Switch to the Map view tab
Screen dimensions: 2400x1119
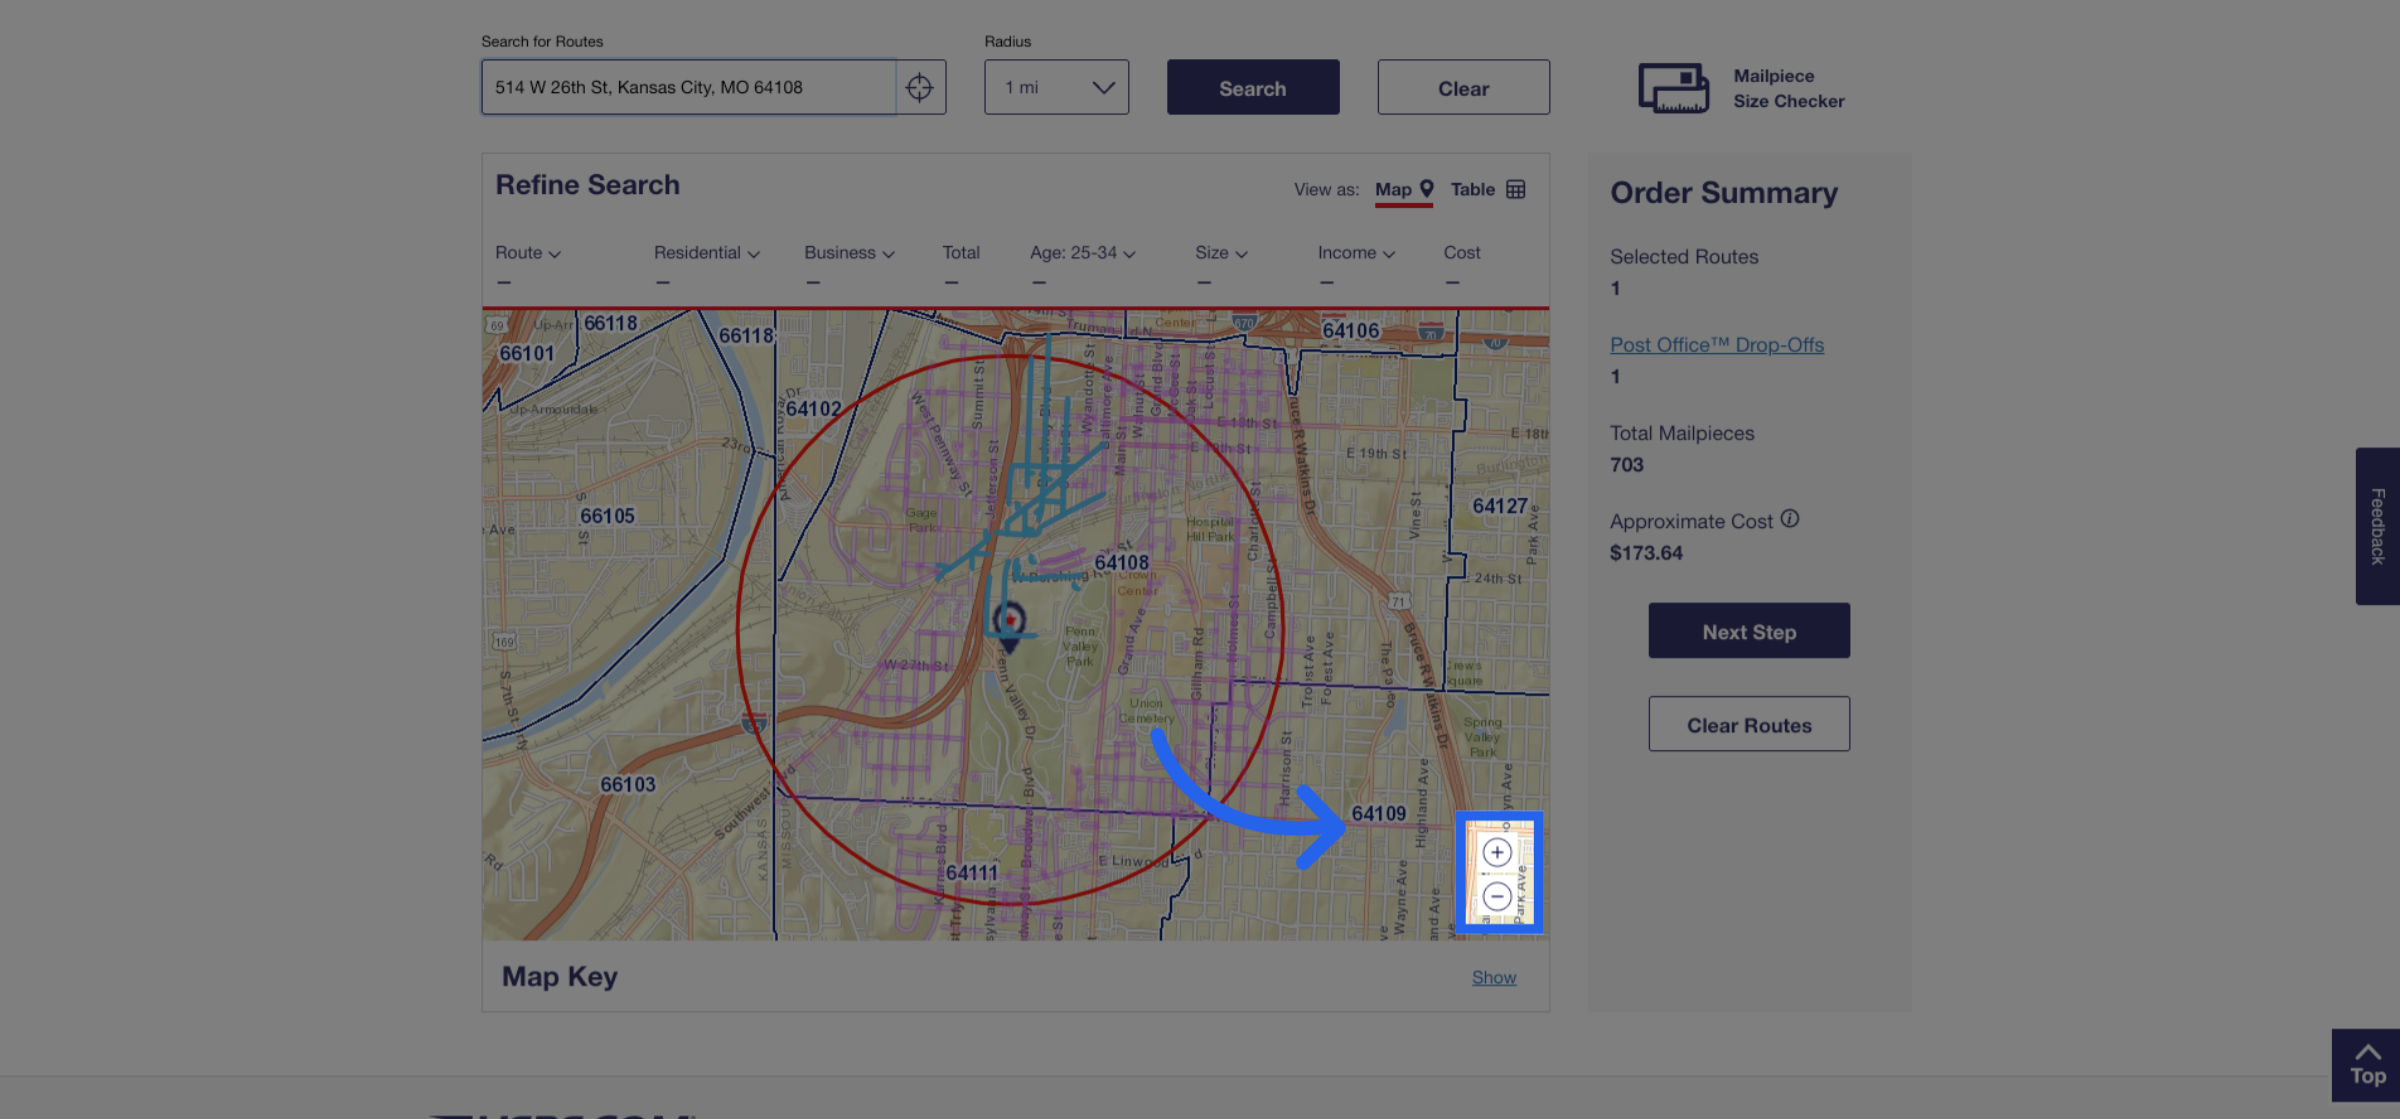(x=1395, y=188)
